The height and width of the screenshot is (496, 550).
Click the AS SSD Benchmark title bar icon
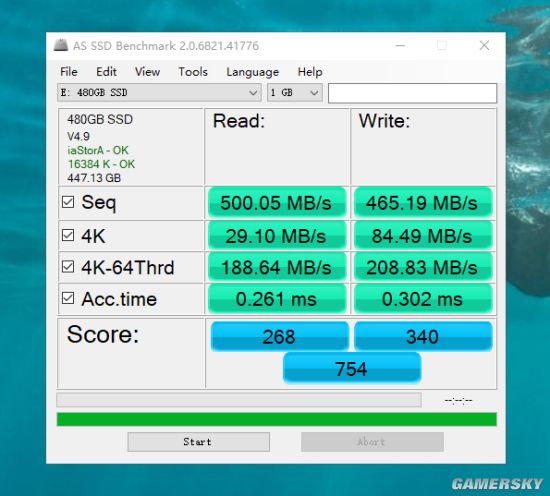tap(61, 45)
